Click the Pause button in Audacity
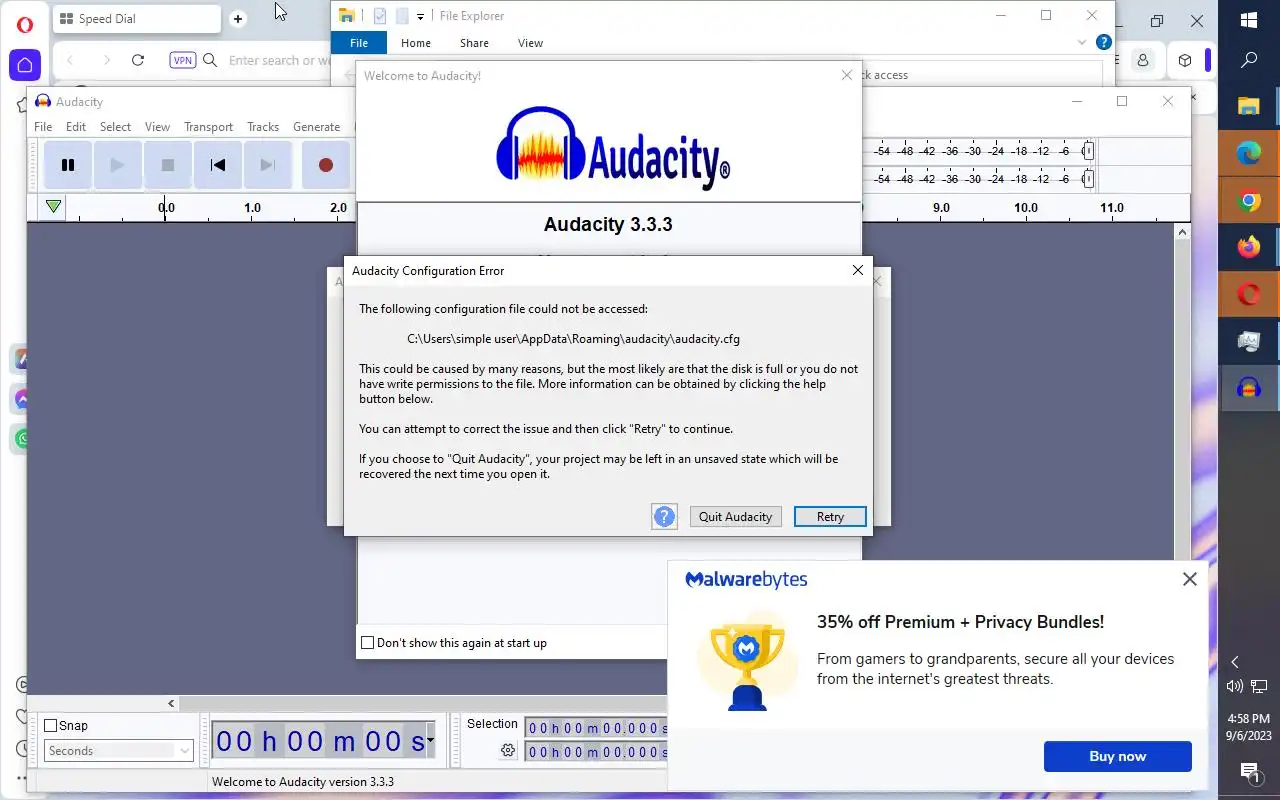Viewport: 1280px width, 800px height. [68, 165]
